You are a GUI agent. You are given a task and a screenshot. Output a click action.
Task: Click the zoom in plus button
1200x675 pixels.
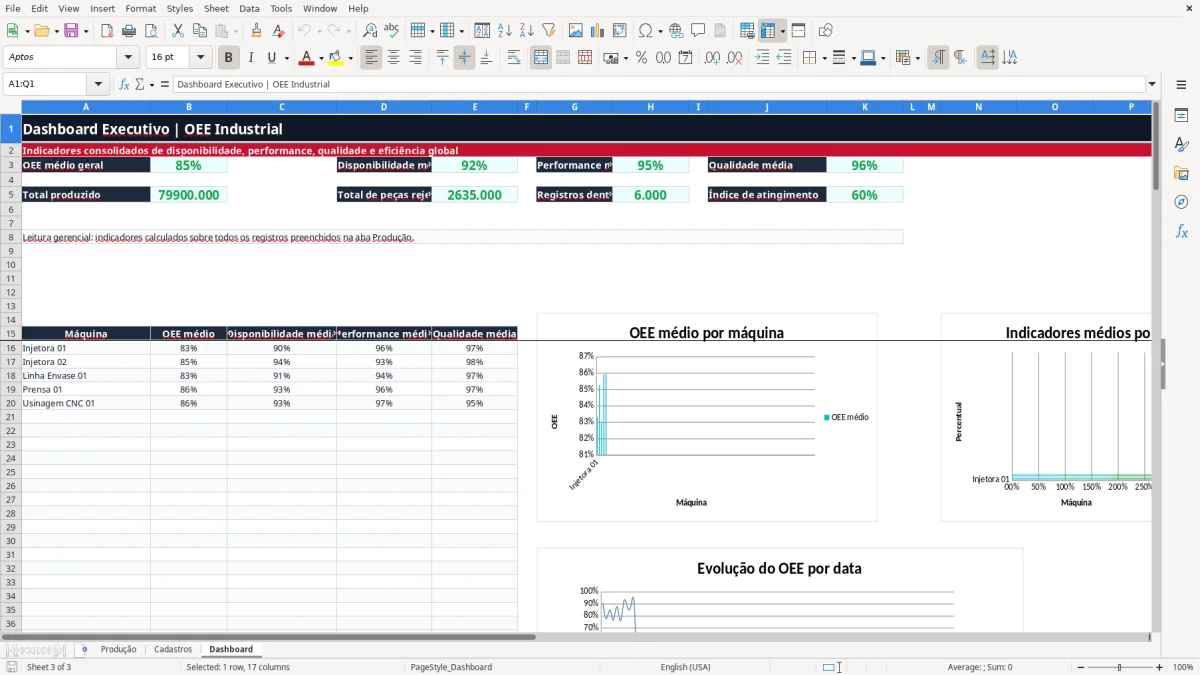coord(1159,667)
